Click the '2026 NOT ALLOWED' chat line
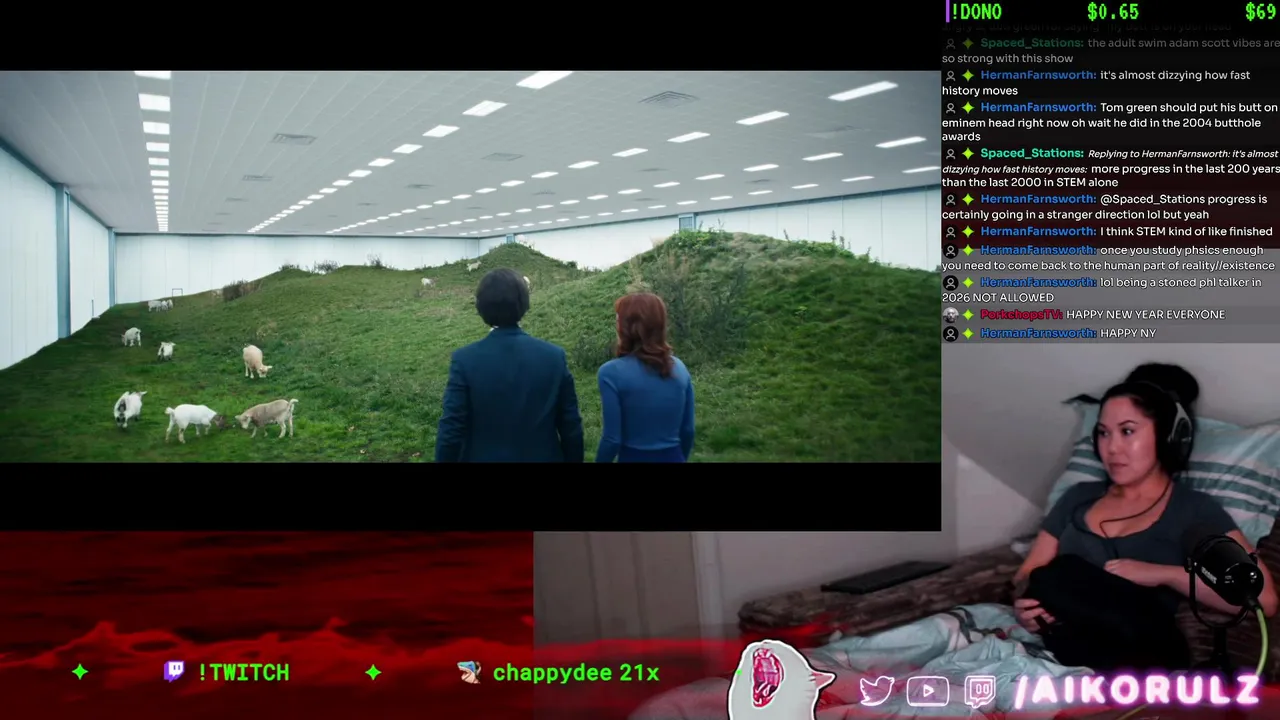1280x720 pixels. [x=998, y=297]
